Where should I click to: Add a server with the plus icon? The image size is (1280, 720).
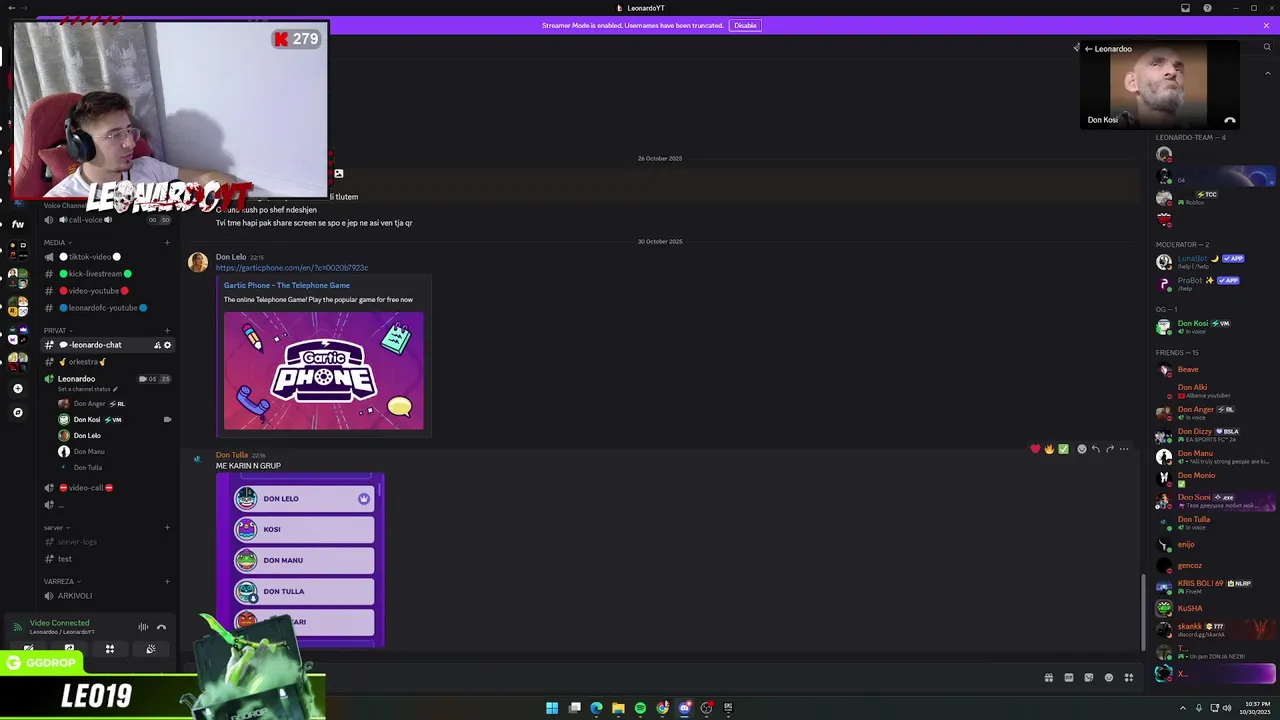pos(17,389)
